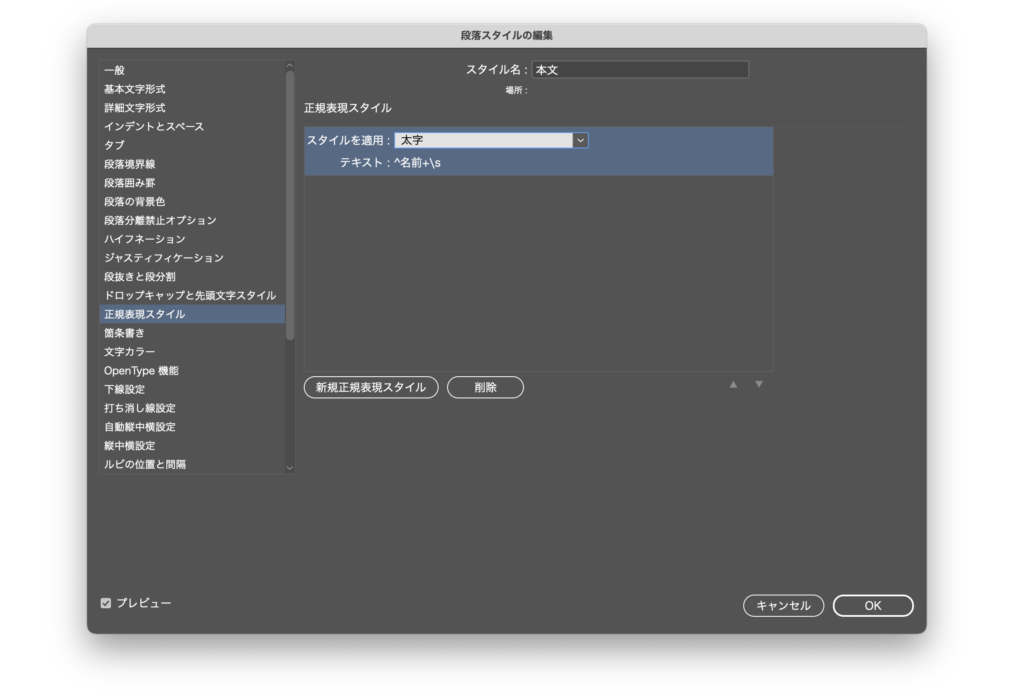
Task: Select the OpenType 機能 category
Action: [x=141, y=371]
